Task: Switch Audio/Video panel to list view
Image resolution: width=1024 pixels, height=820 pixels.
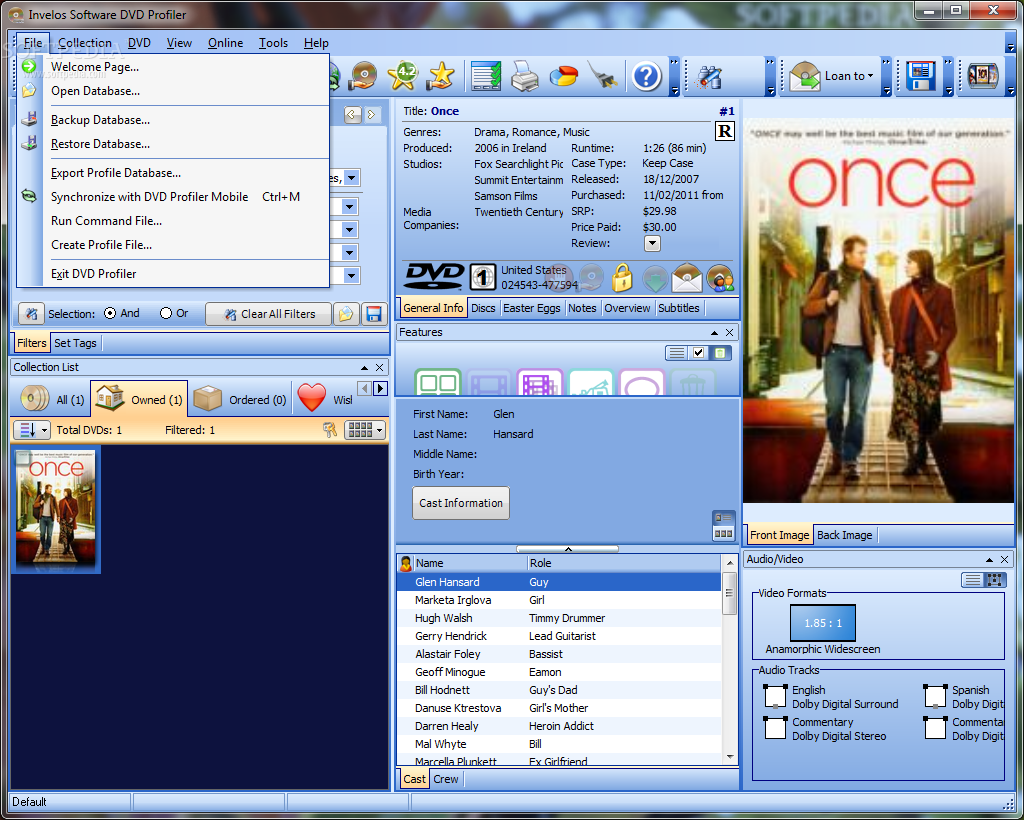Action: point(972,580)
